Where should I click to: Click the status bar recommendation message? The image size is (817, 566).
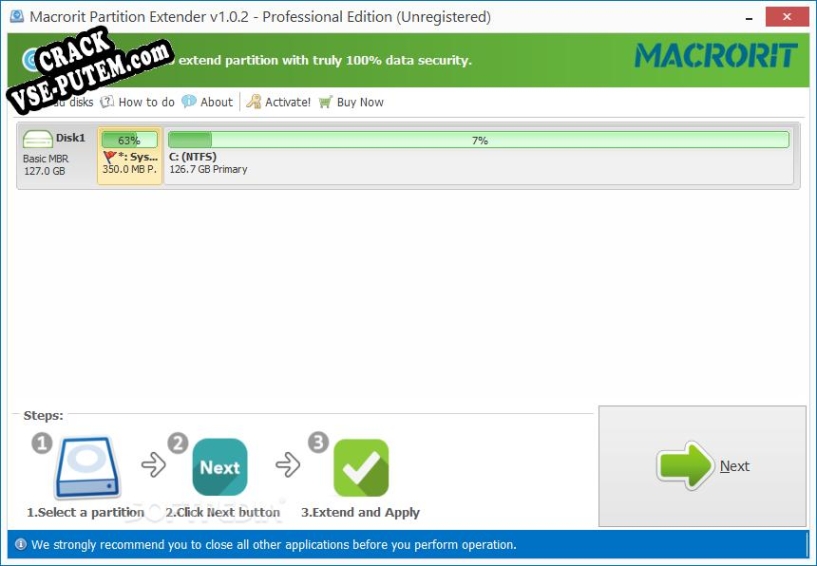(x=274, y=545)
